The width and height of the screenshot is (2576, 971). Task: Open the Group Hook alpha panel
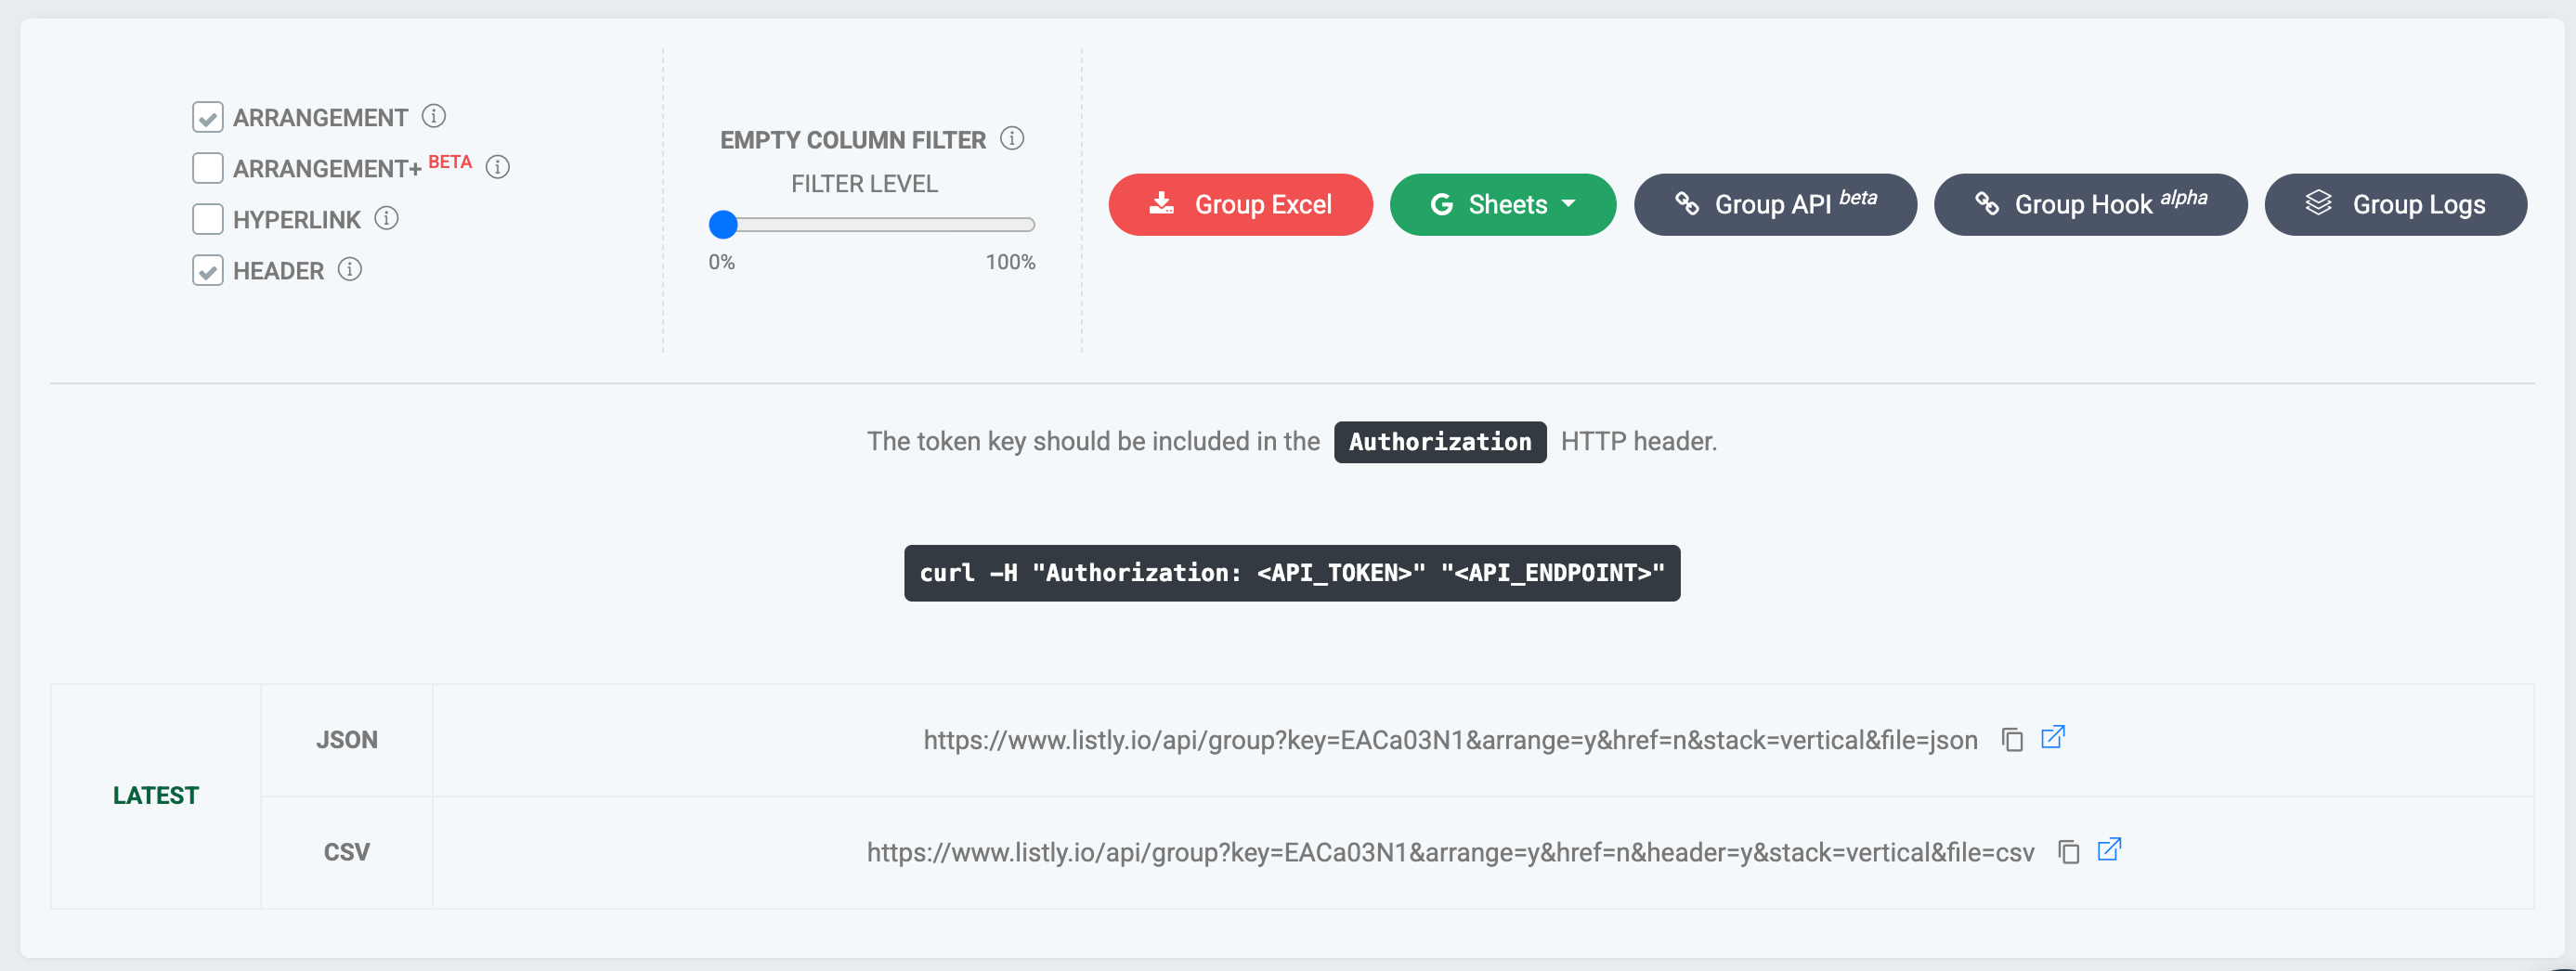(x=2089, y=205)
